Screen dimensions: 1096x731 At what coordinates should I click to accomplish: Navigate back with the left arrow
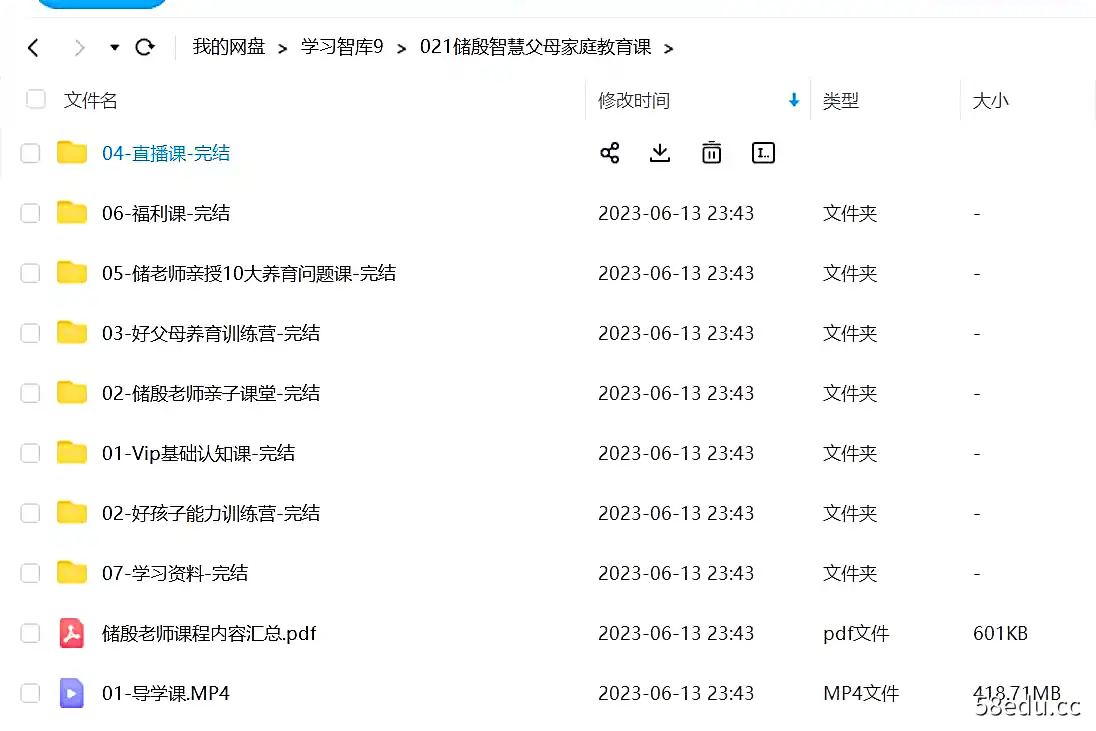click(x=32, y=47)
